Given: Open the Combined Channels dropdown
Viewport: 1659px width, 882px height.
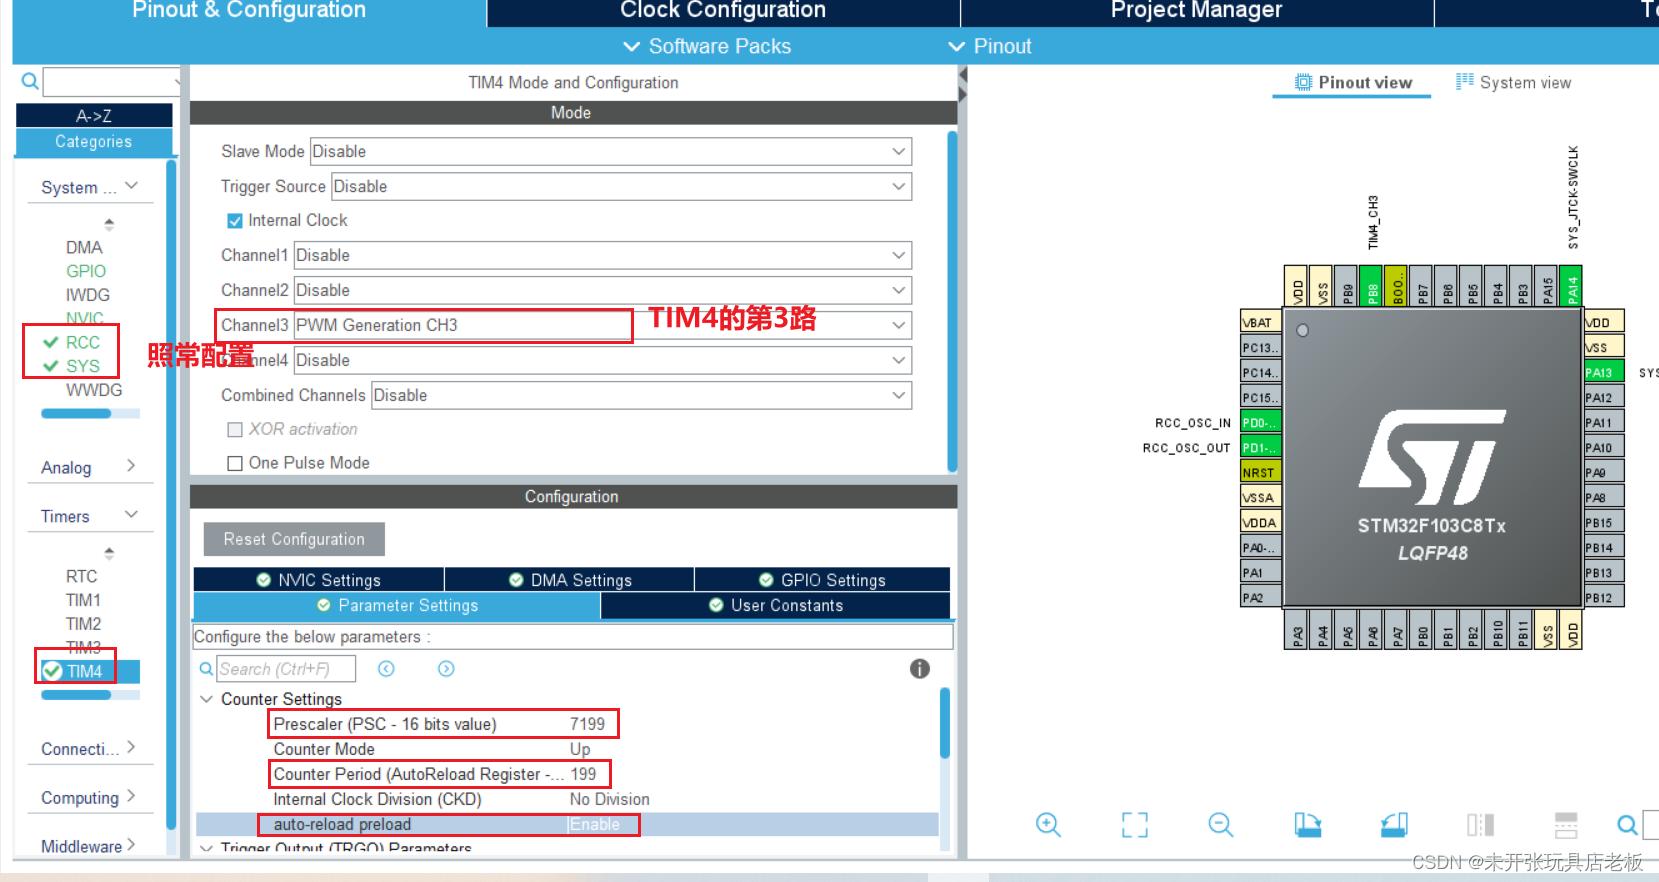Looking at the screenshot, I should coord(641,395).
